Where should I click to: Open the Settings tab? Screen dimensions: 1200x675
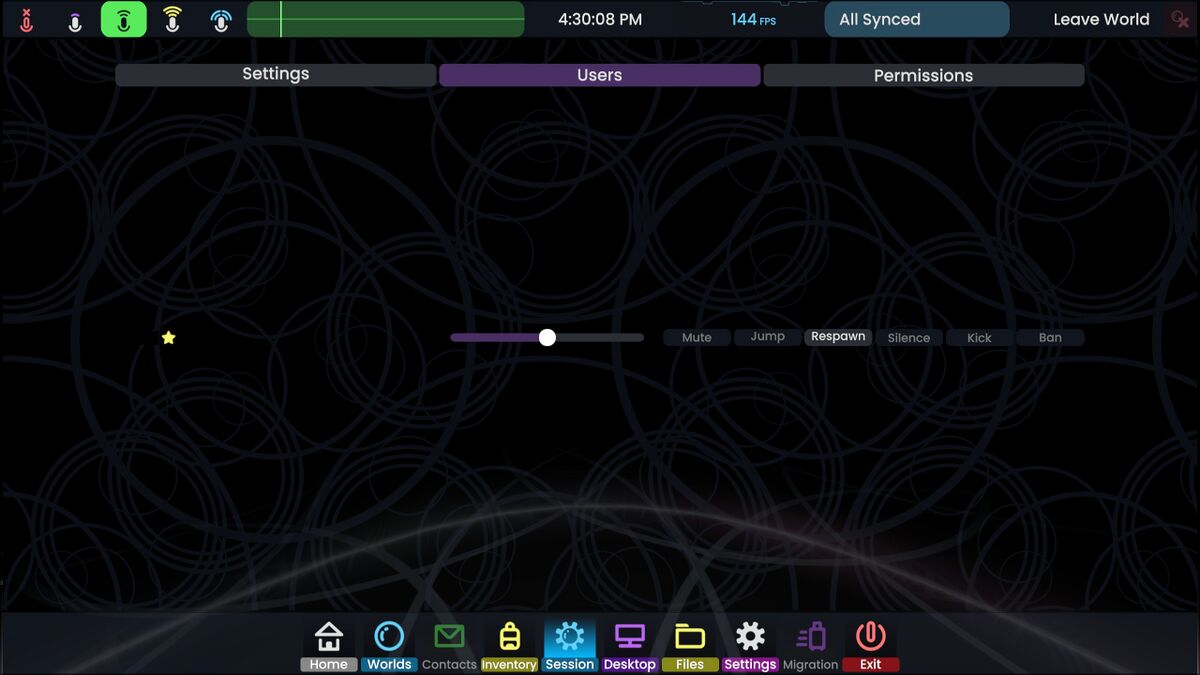point(275,73)
